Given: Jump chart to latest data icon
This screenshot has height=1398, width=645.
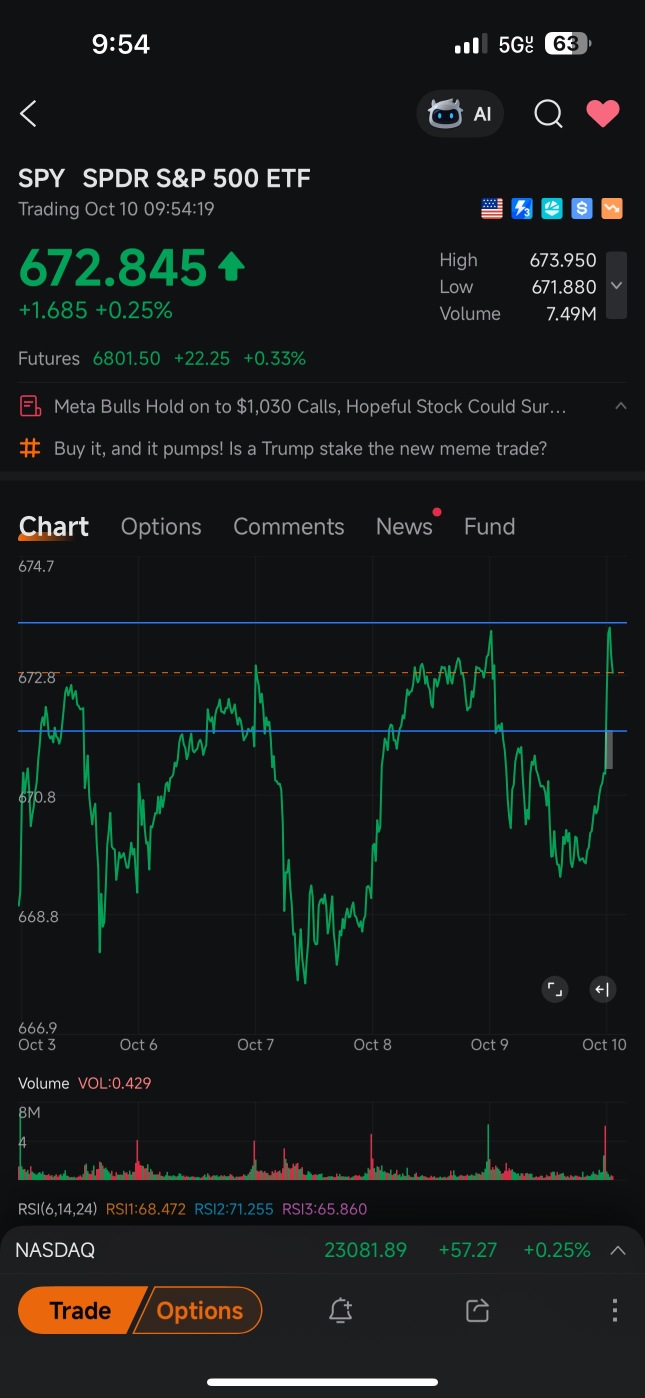Looking at the screenshot, I should [602, 990].
